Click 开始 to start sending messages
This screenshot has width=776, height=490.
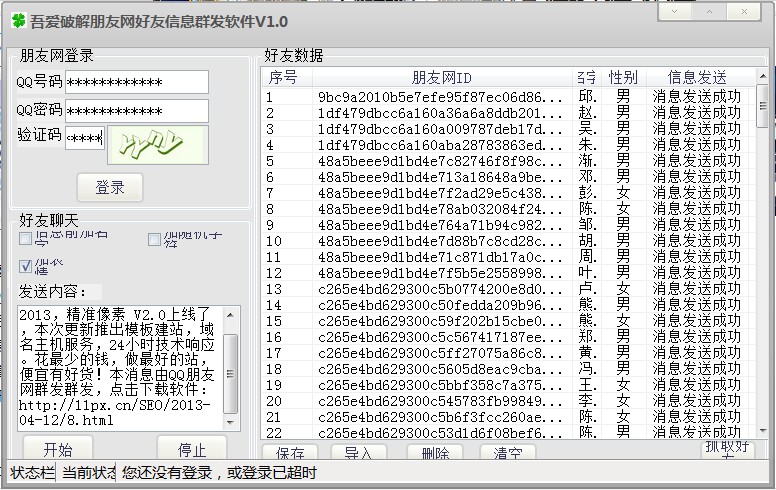[58, 448]
